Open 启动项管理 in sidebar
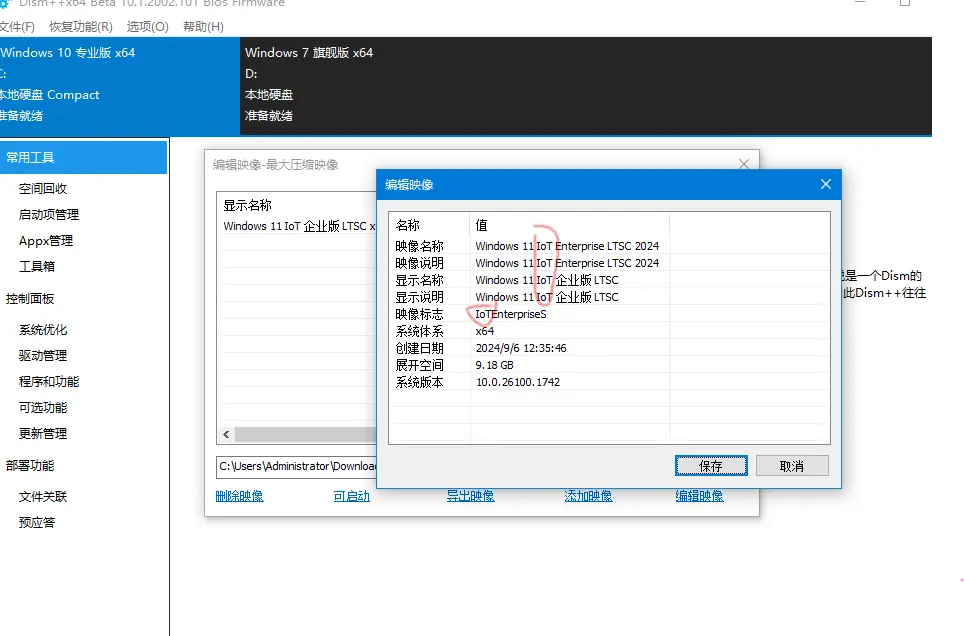965x636 pixels. pyautogui.click(x=49, y=214)
